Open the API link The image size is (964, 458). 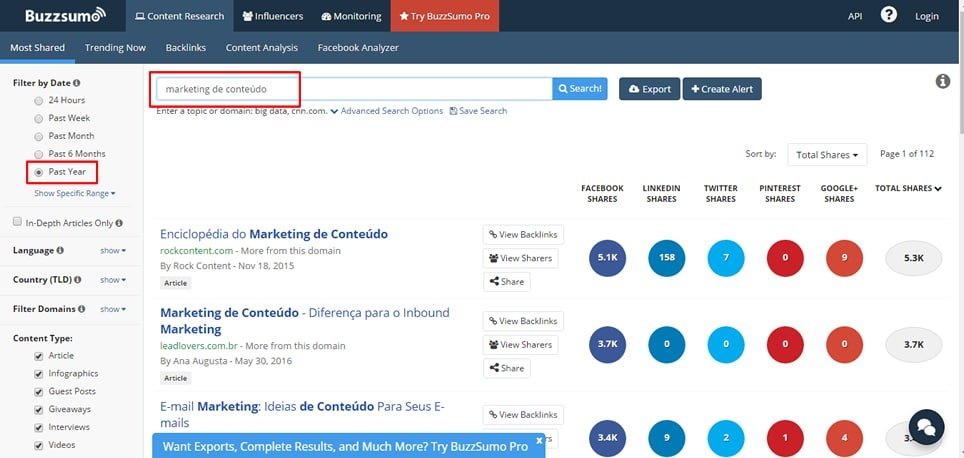(x=855, y=16)
